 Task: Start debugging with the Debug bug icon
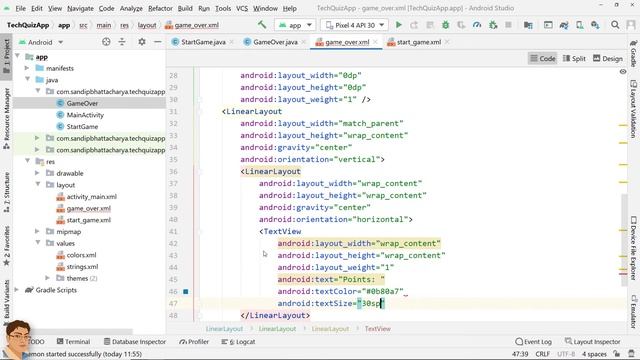coord(445,25)
